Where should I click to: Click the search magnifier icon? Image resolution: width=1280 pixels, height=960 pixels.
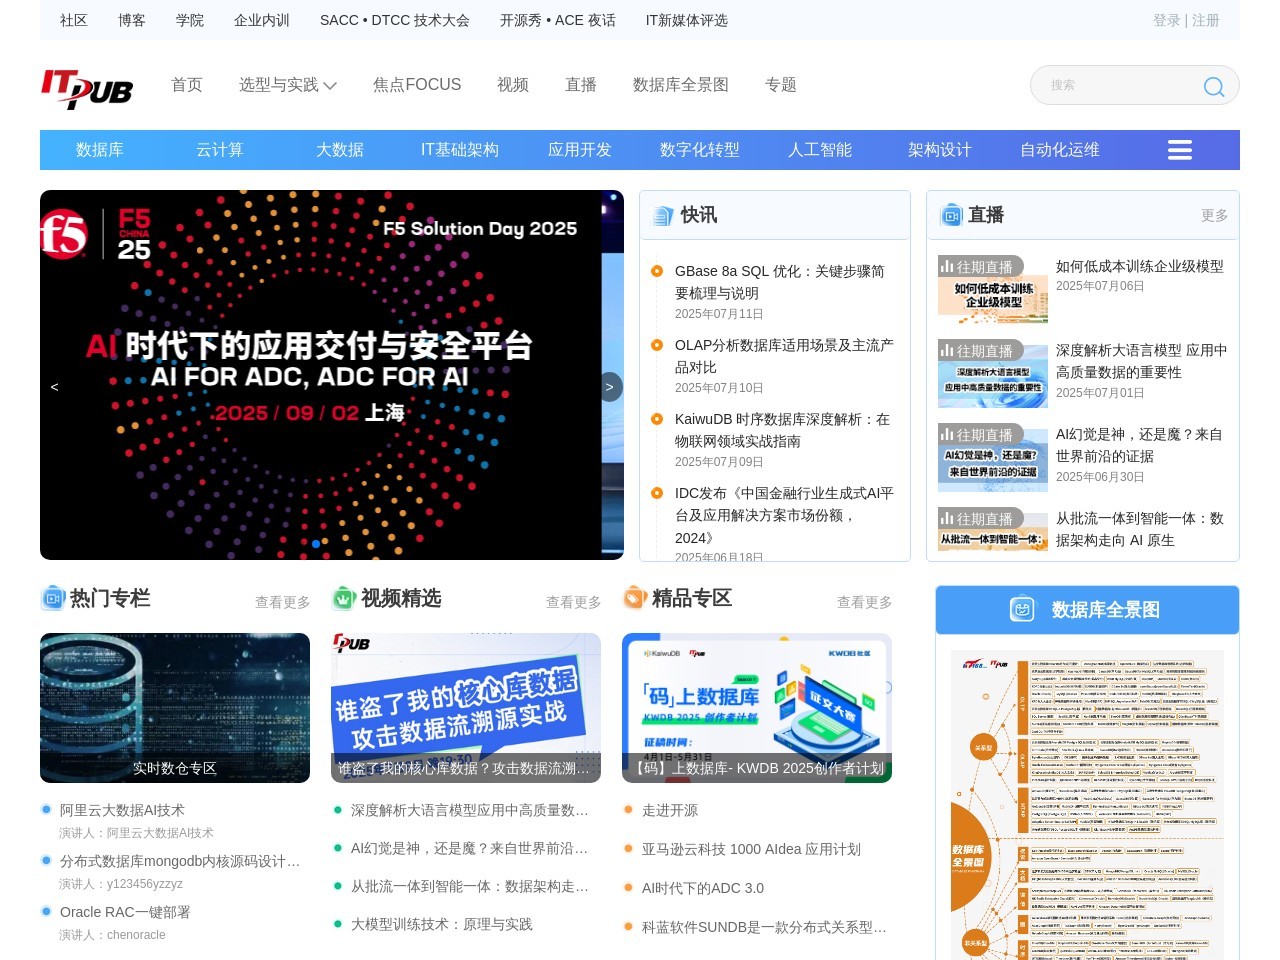click(1213, 87)
